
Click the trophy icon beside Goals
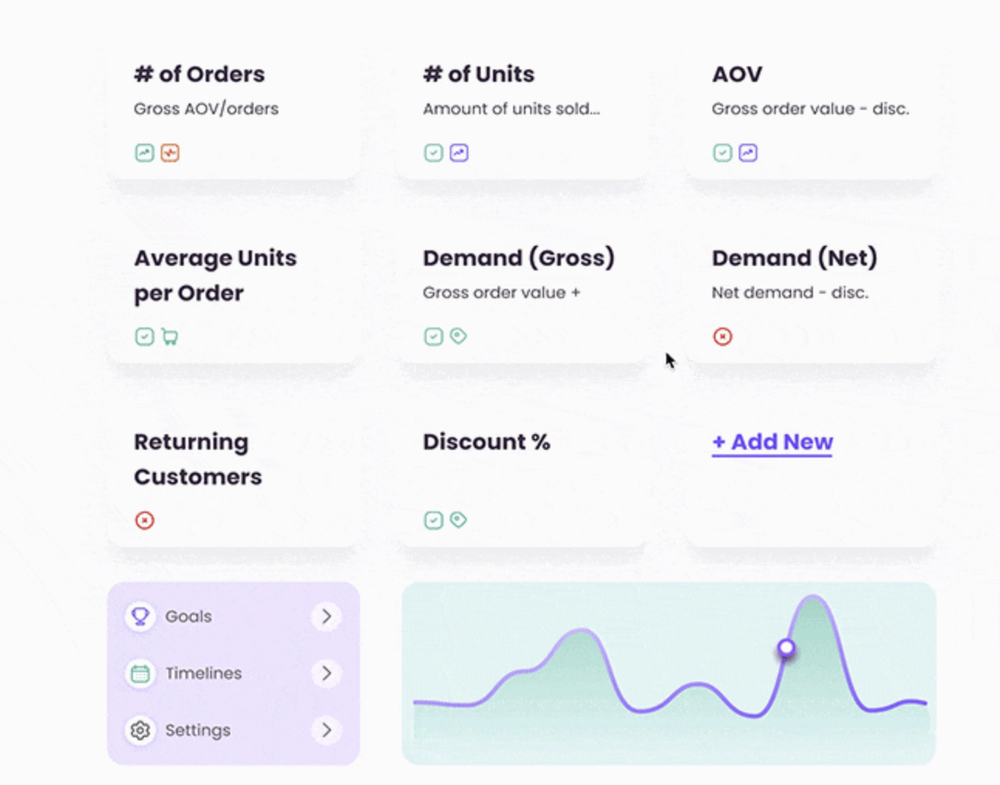(x=140, y=617)
